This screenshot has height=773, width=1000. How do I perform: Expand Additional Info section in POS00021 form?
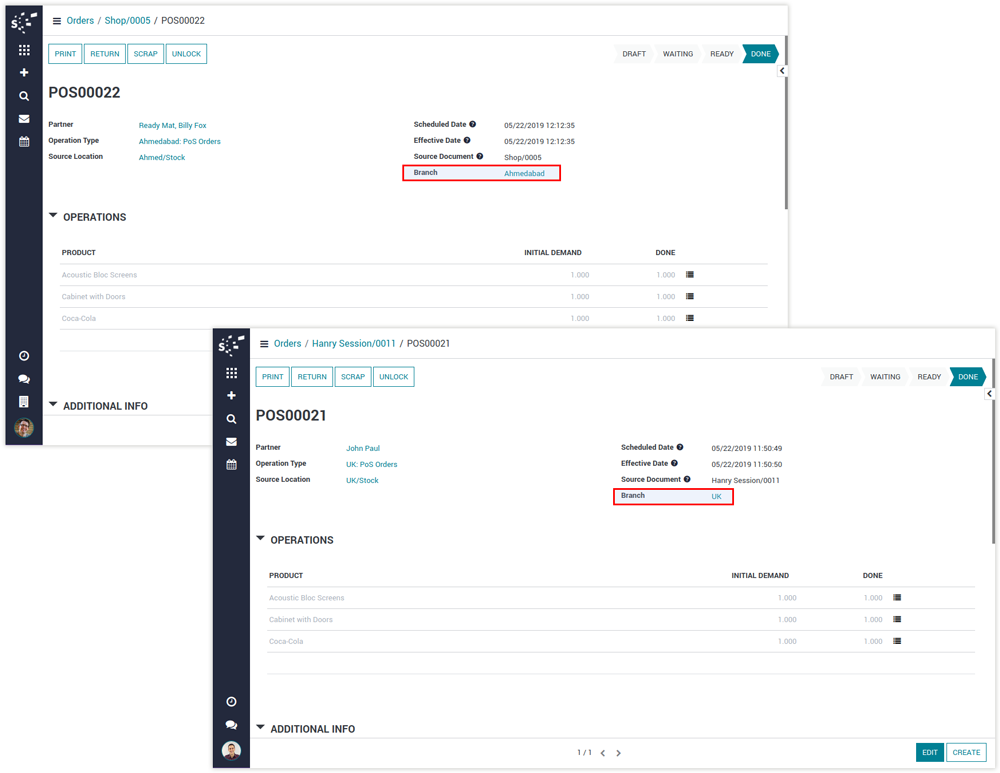click(261, 728)
